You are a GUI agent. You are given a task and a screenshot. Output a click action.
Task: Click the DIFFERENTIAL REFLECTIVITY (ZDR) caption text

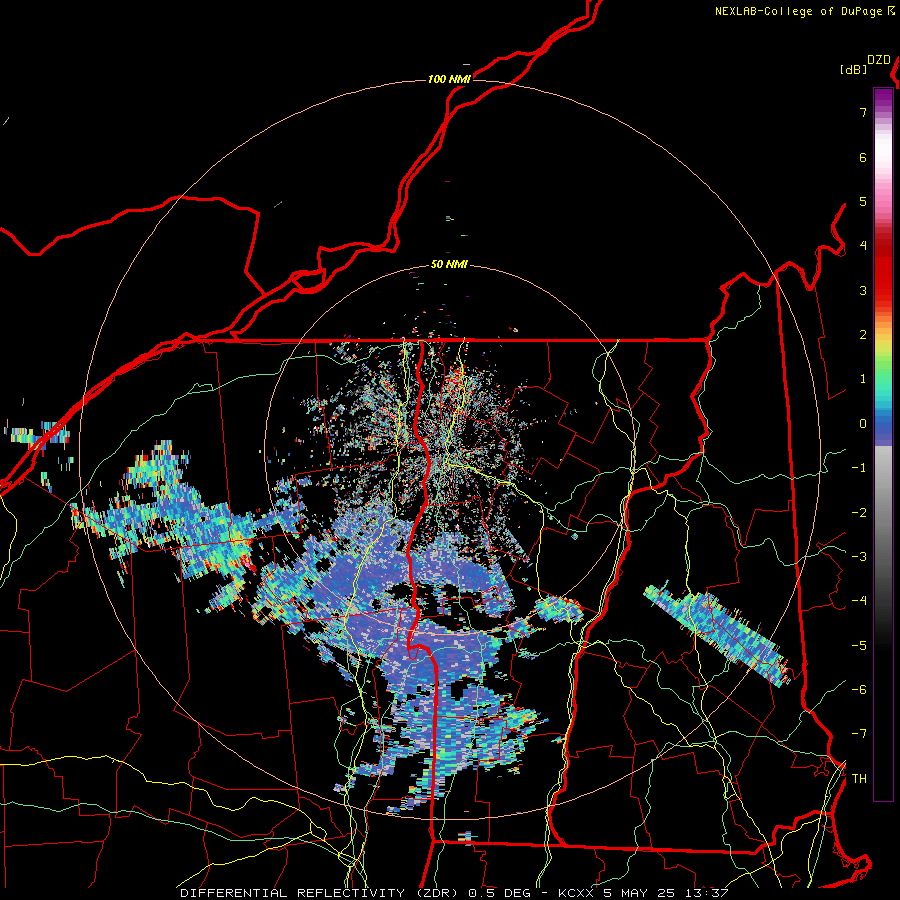coord(317,893)
